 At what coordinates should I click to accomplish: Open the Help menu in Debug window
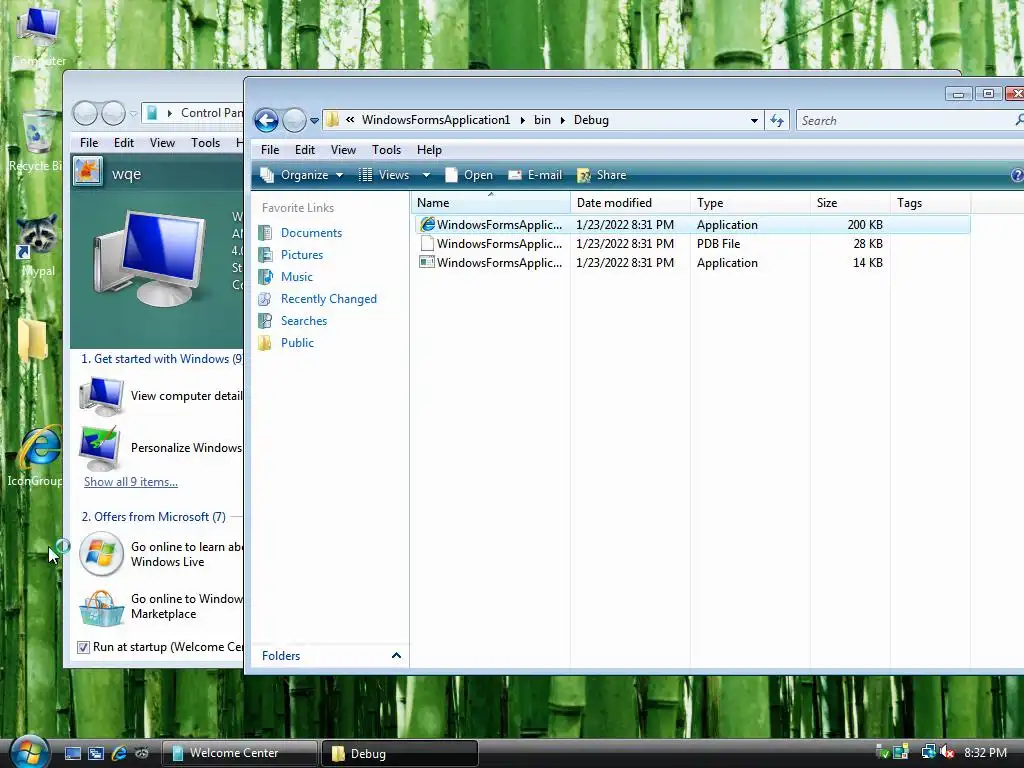click(x=429, y=150)
